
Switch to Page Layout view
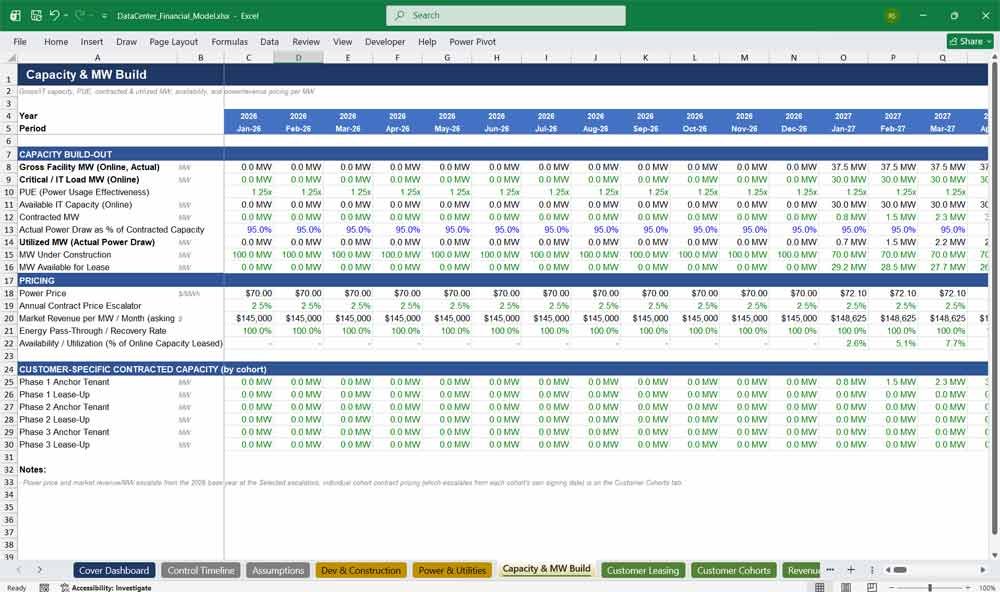(846, 587)
